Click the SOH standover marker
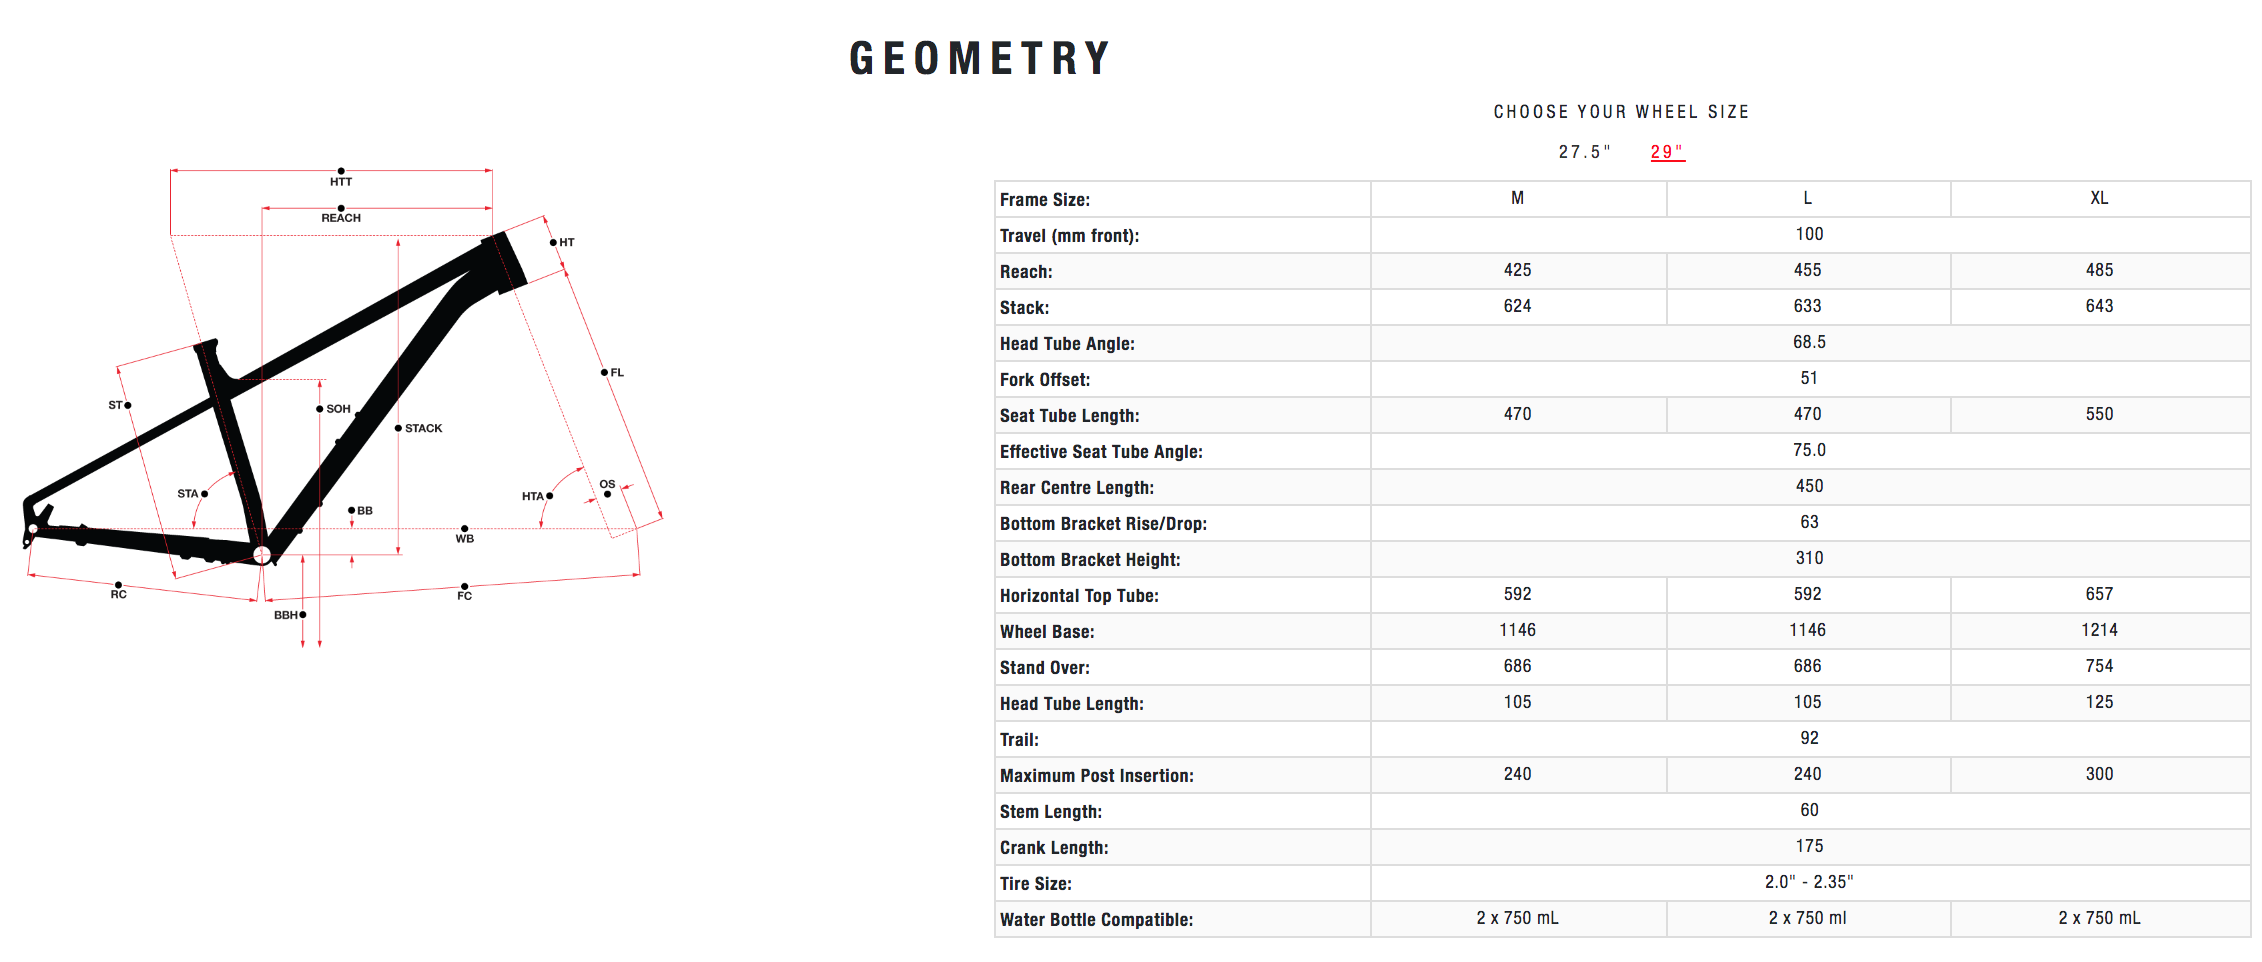Screen dimensions: 2262x962 point(320,409)
